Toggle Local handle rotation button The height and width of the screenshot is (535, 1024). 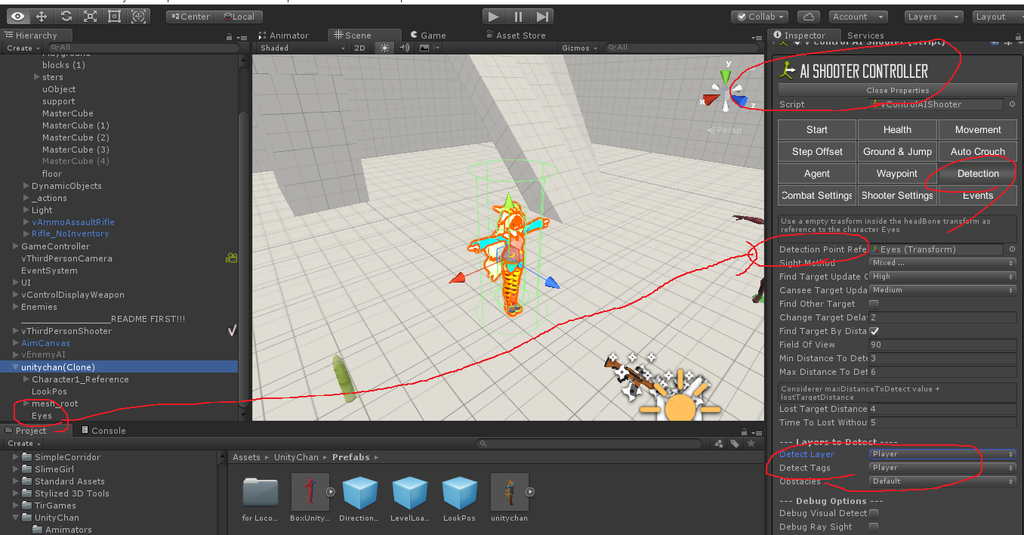point(239,16)
